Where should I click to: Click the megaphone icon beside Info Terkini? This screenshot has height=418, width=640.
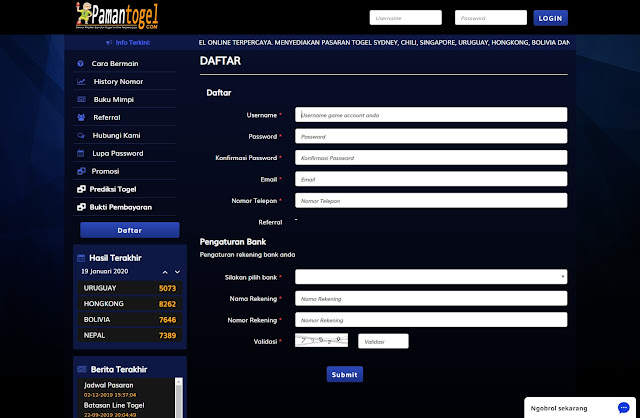(x=109, y=42)
